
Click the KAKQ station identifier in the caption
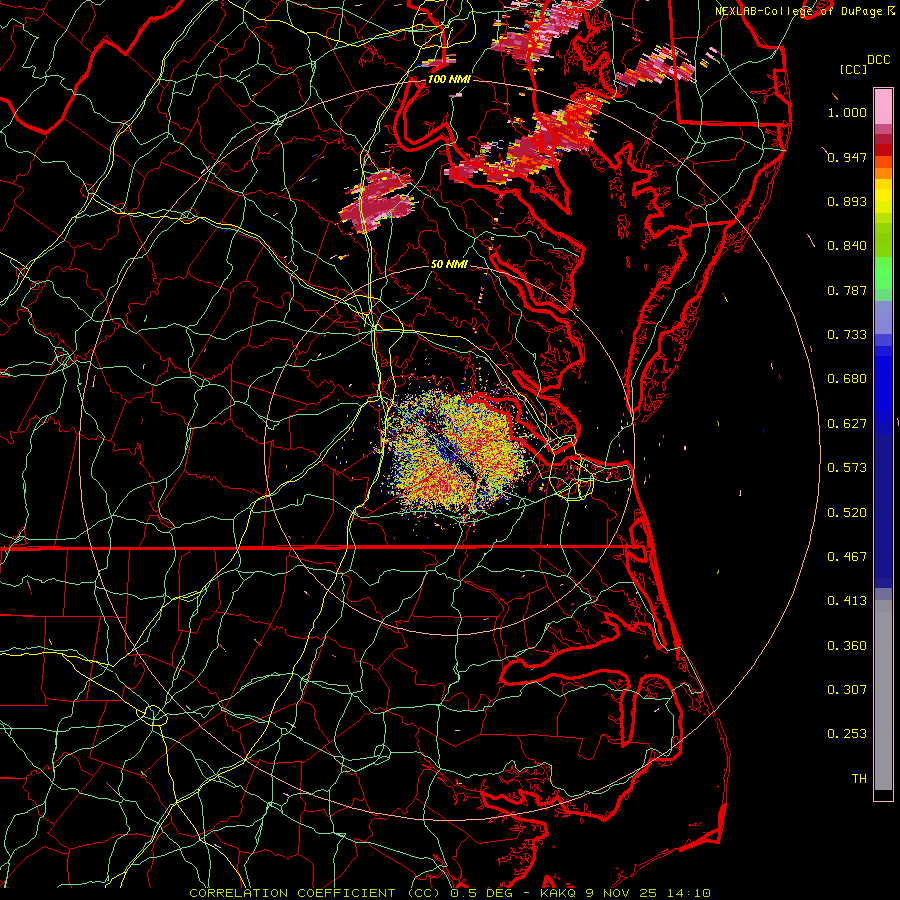559,893
